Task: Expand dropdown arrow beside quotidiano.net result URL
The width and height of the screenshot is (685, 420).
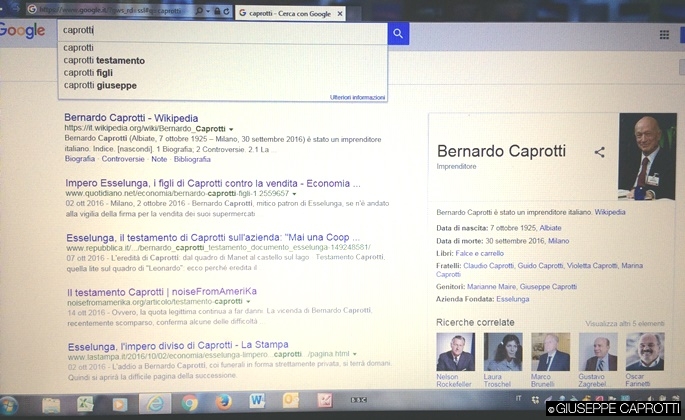Action: click(295, 193)
